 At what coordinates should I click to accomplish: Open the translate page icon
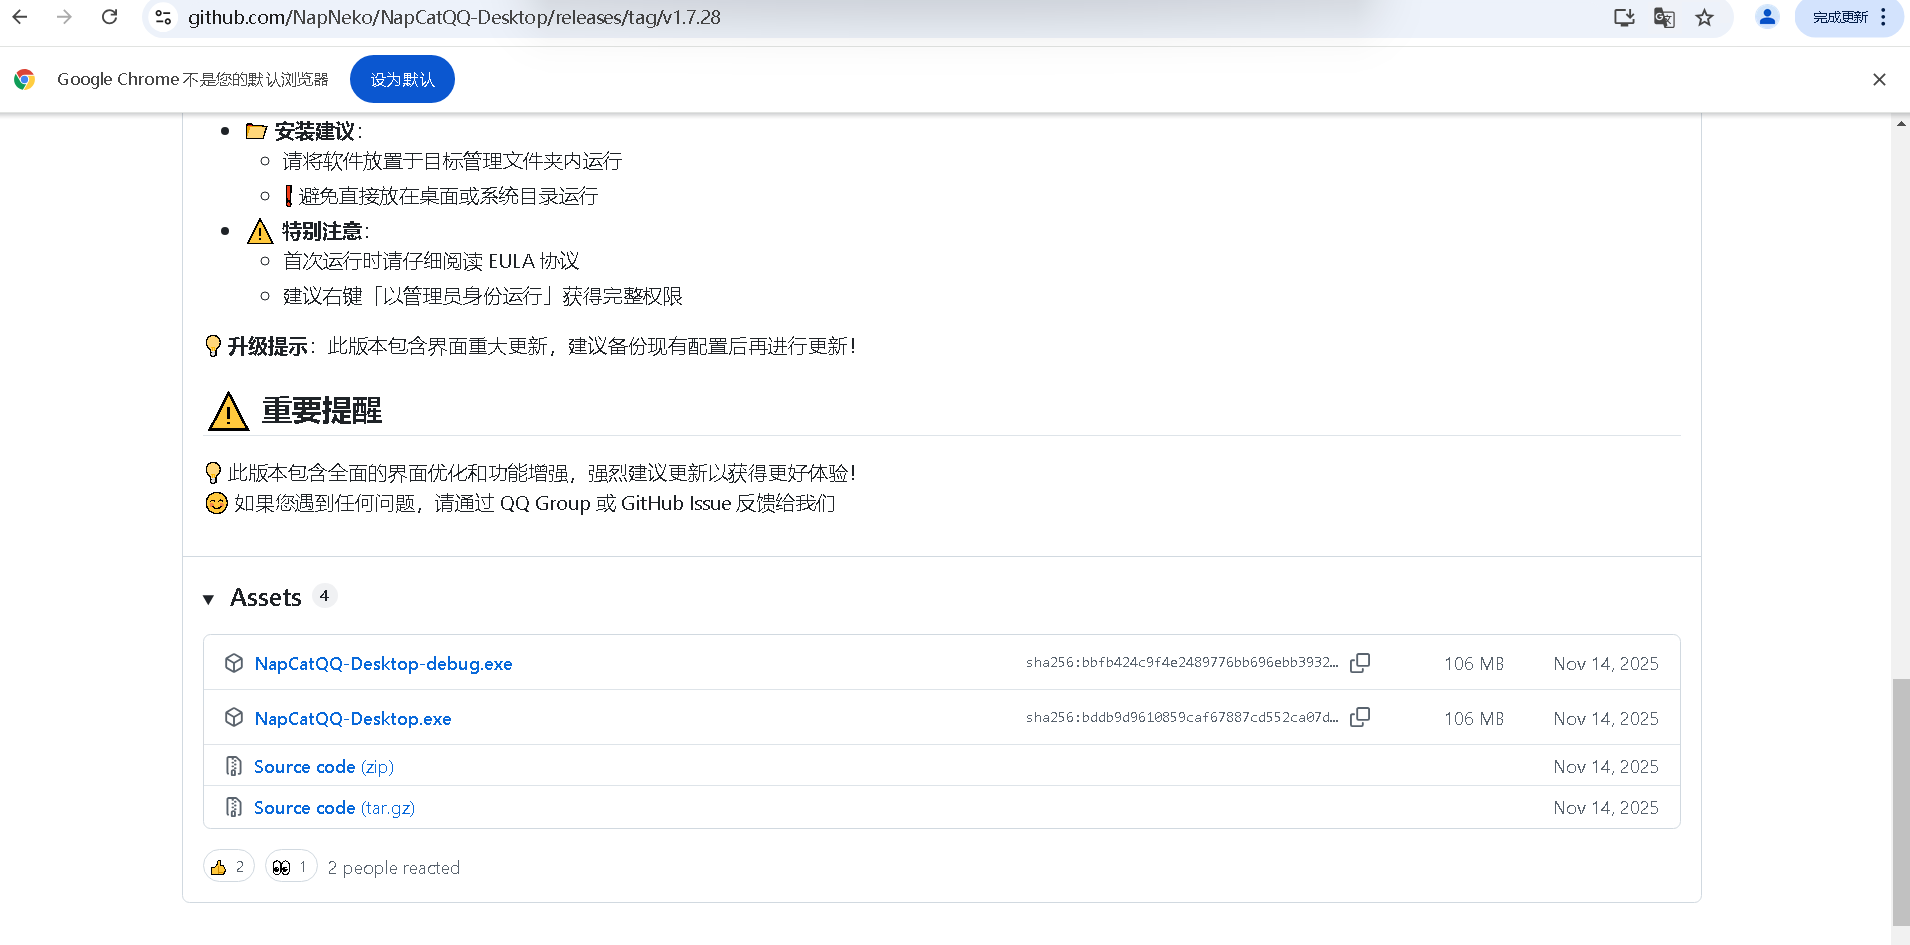click(x=1664, y=17)
